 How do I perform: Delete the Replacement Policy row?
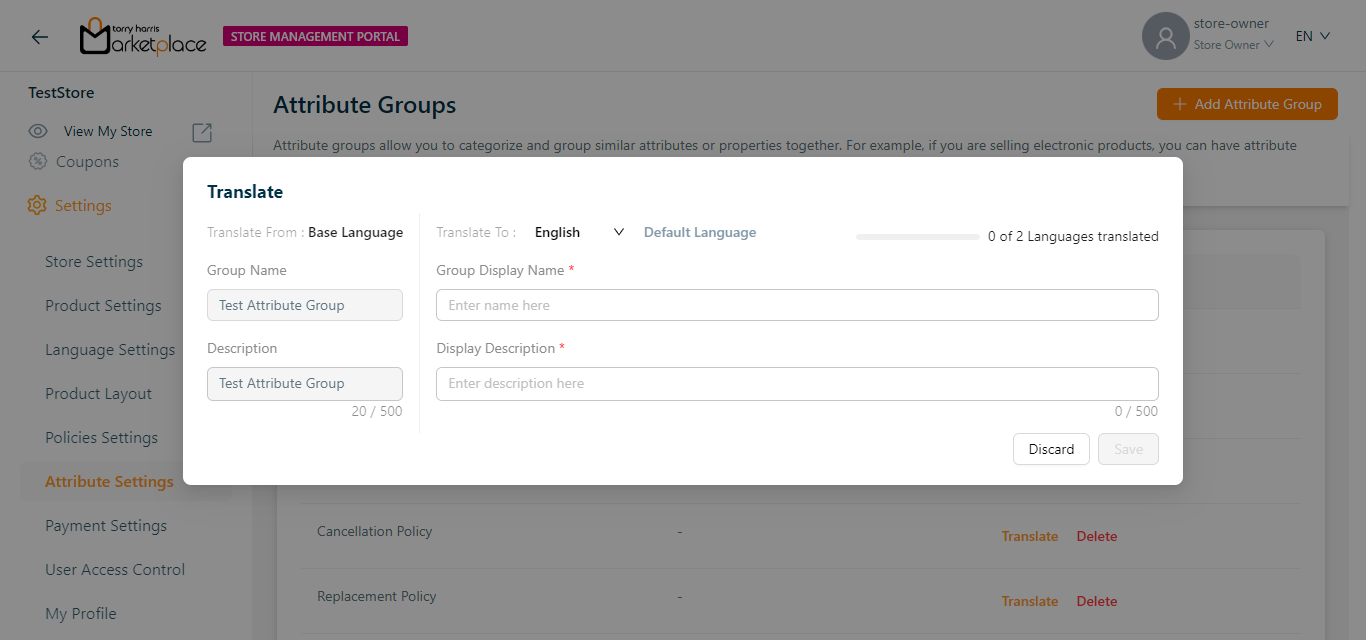tap(1096, 601)
